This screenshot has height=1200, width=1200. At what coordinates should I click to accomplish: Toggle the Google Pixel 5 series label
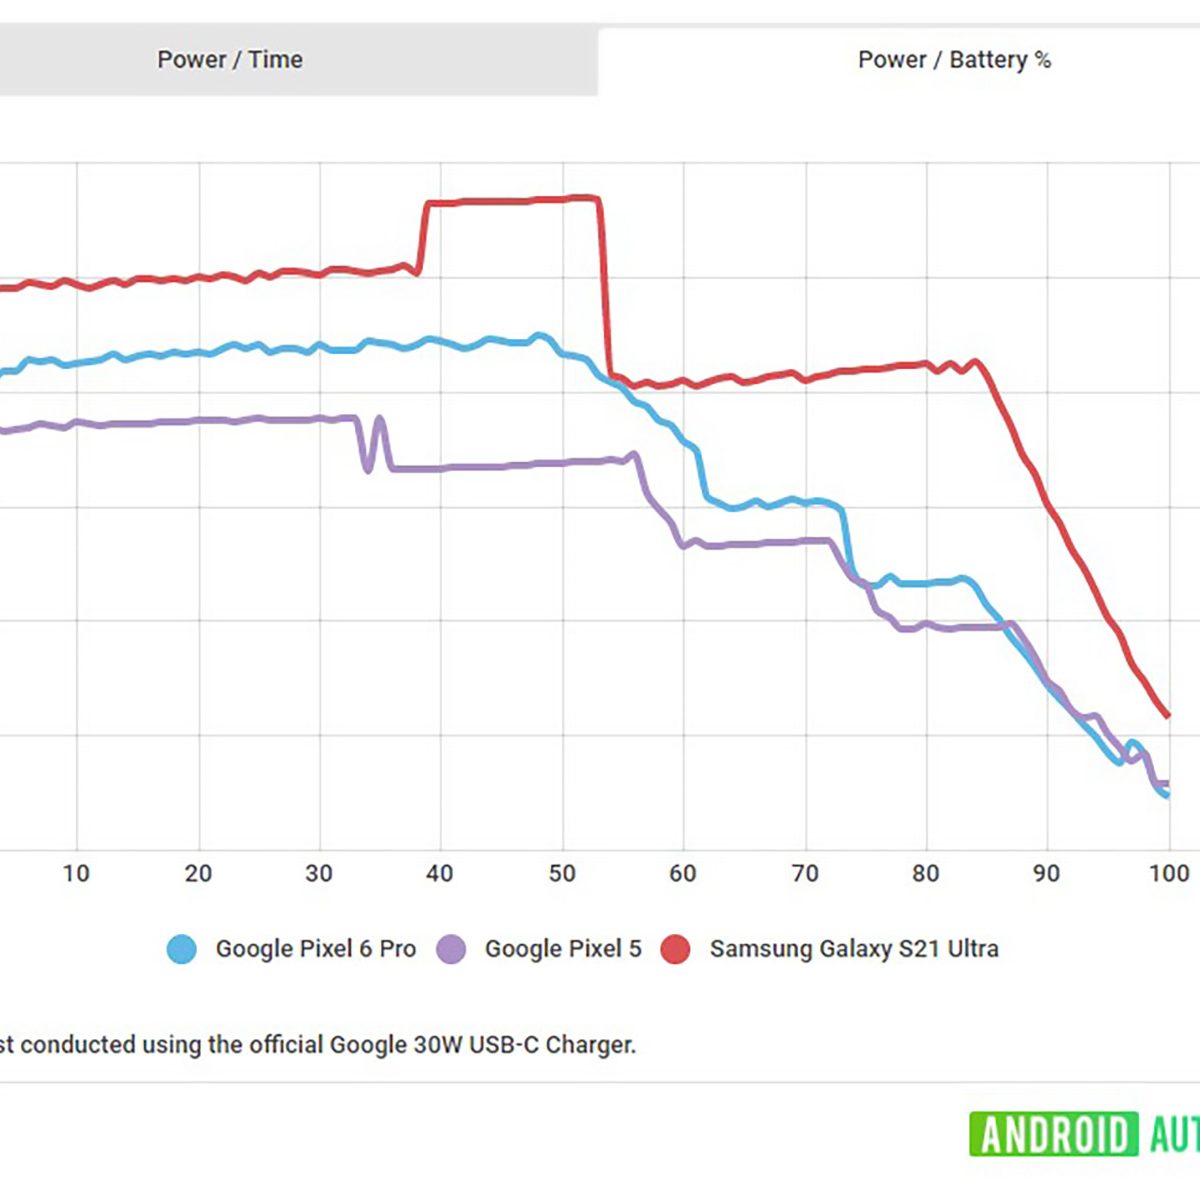(563, 949)
